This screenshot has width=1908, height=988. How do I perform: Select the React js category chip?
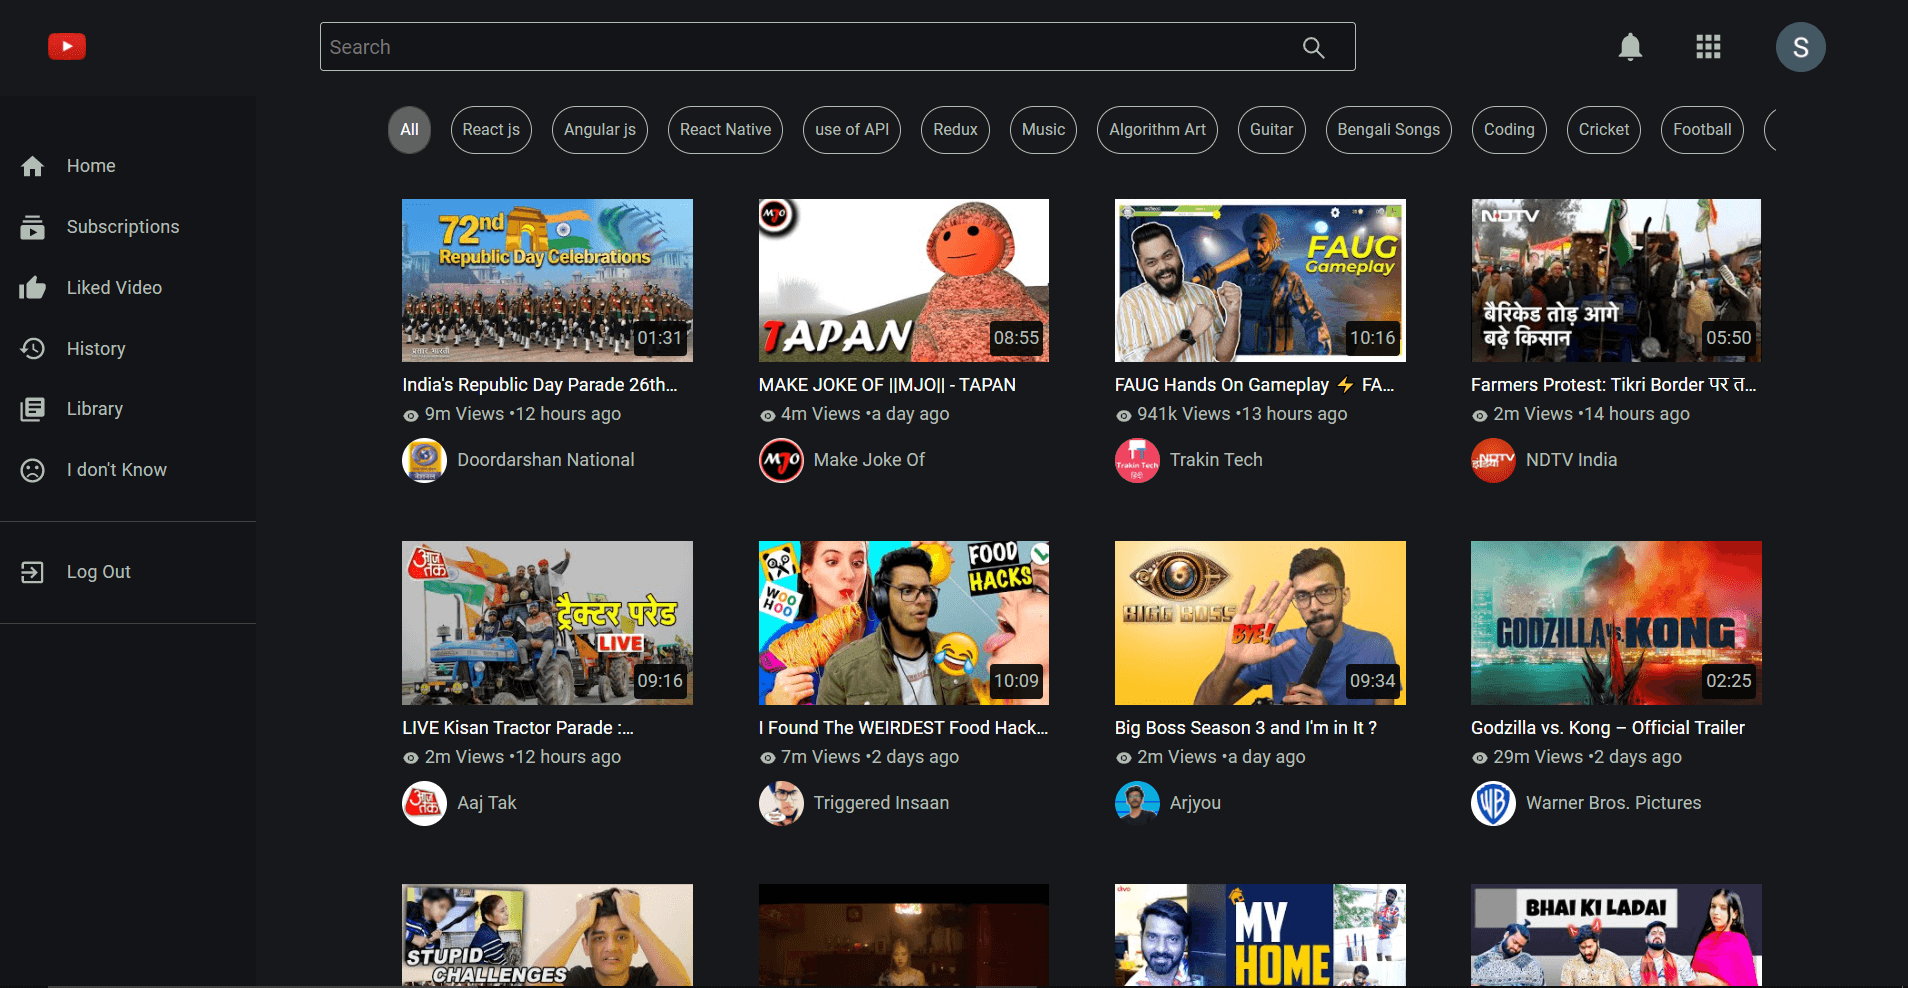491,130
